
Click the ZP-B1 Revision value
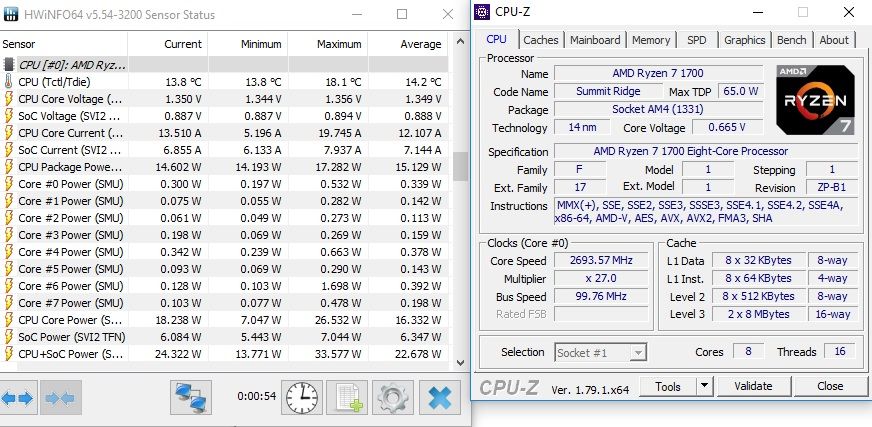831,188
